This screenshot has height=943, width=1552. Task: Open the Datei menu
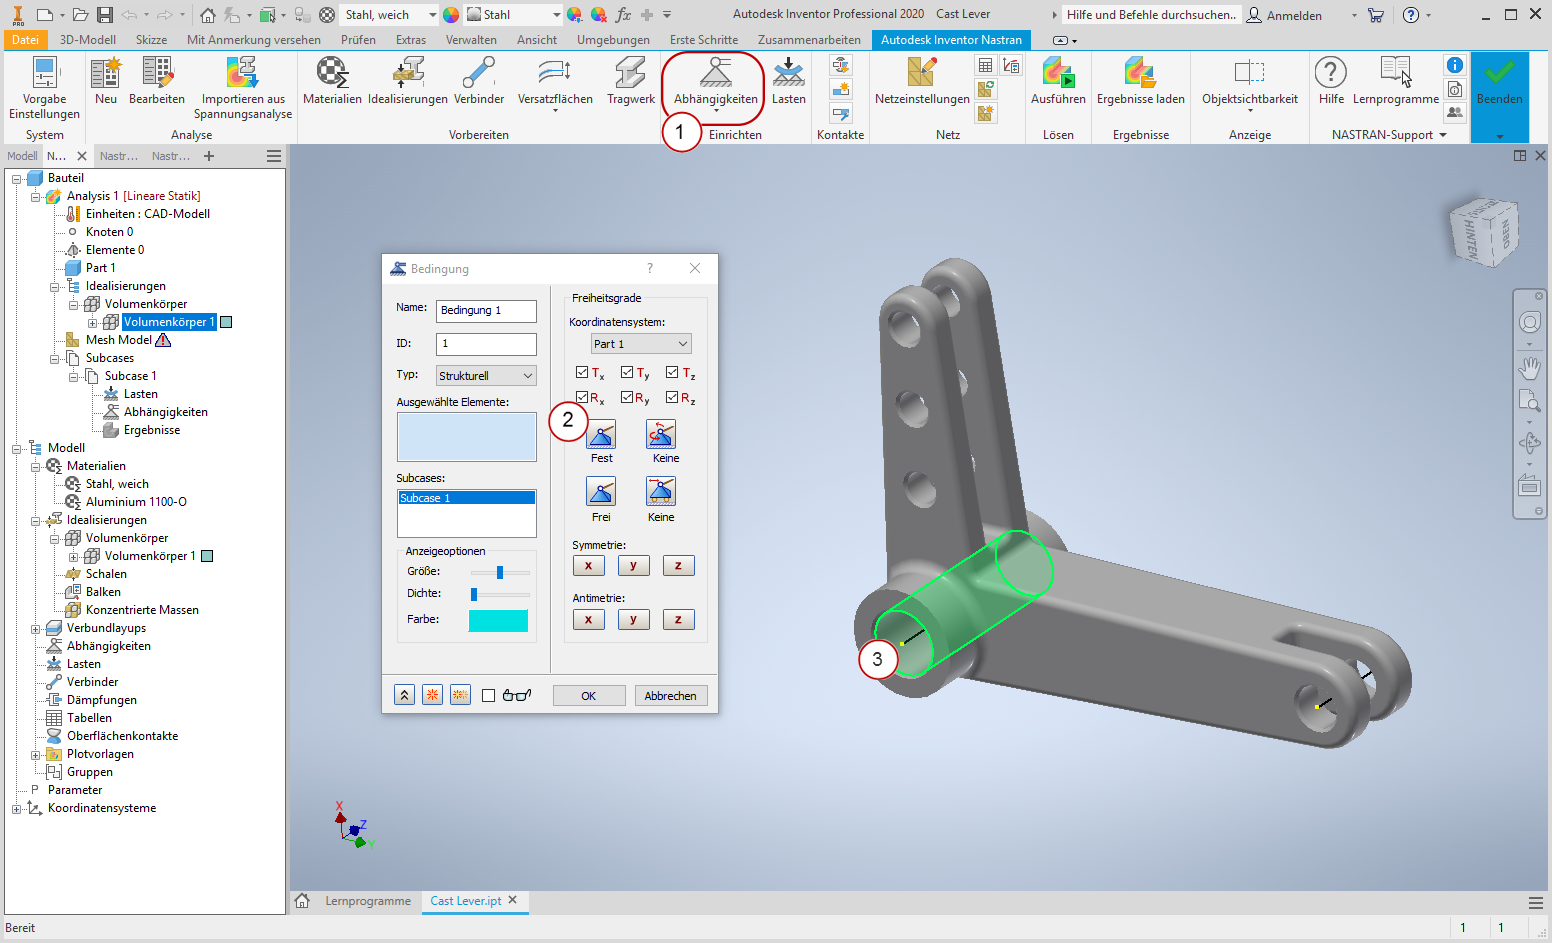click(26, 40)
